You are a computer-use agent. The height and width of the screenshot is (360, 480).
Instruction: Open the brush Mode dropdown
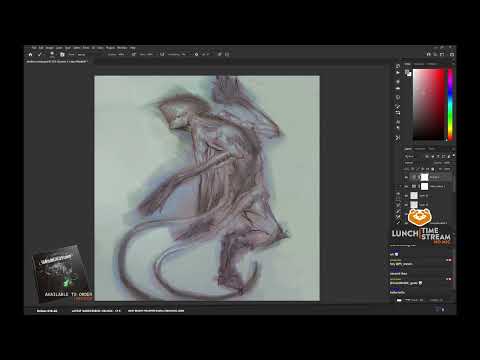82,54
